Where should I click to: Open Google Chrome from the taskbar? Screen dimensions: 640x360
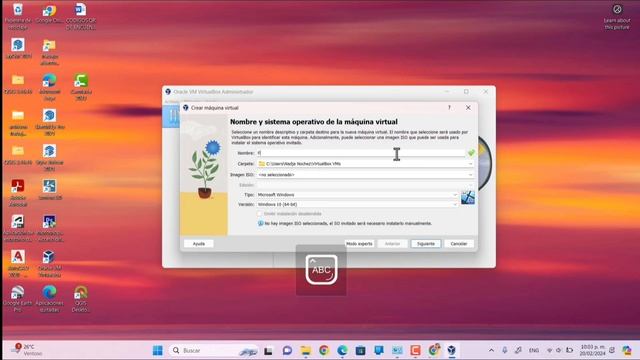click(x=324, y=350)
